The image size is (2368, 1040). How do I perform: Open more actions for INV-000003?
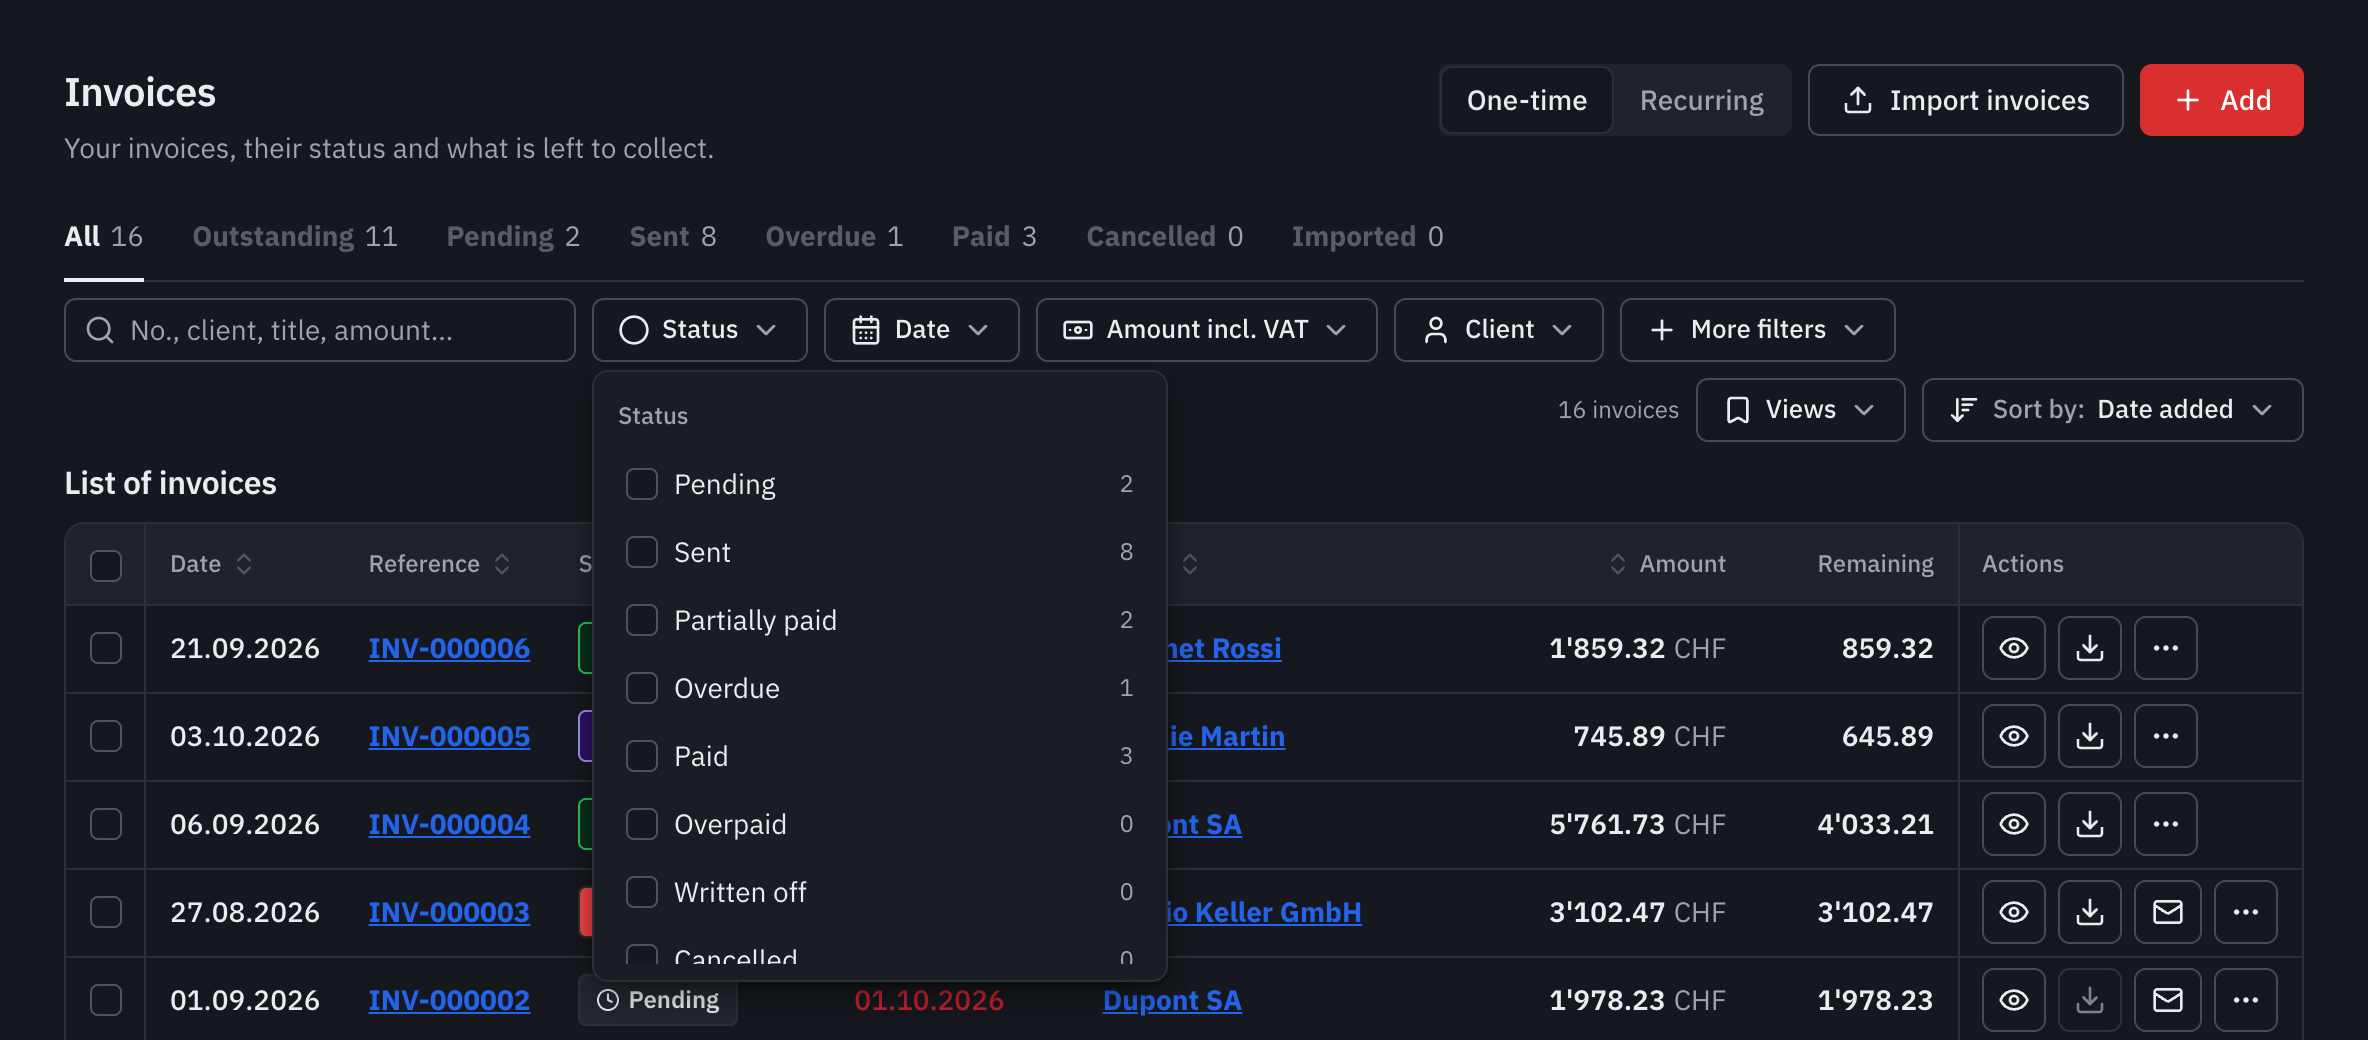click(2245, 912)
